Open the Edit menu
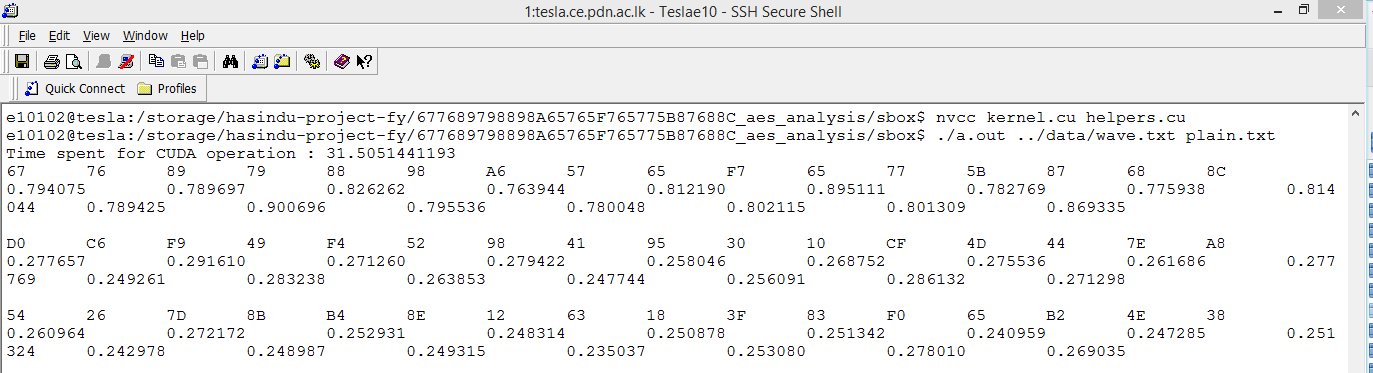Viewport: 1373px width, 373px height. pos(60,36)
